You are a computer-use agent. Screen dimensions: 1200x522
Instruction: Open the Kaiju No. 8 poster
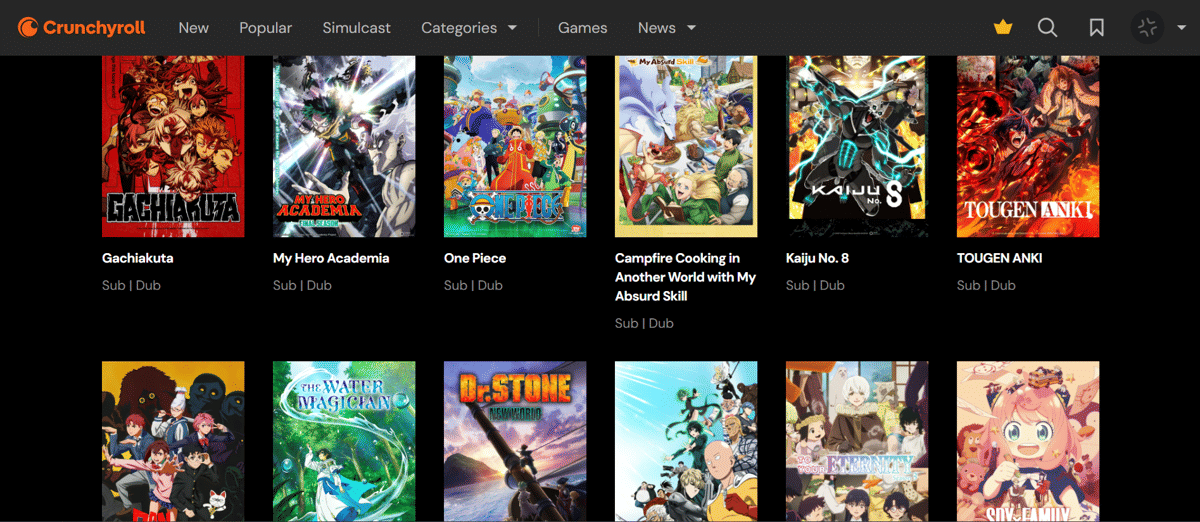tap(857, 146)
